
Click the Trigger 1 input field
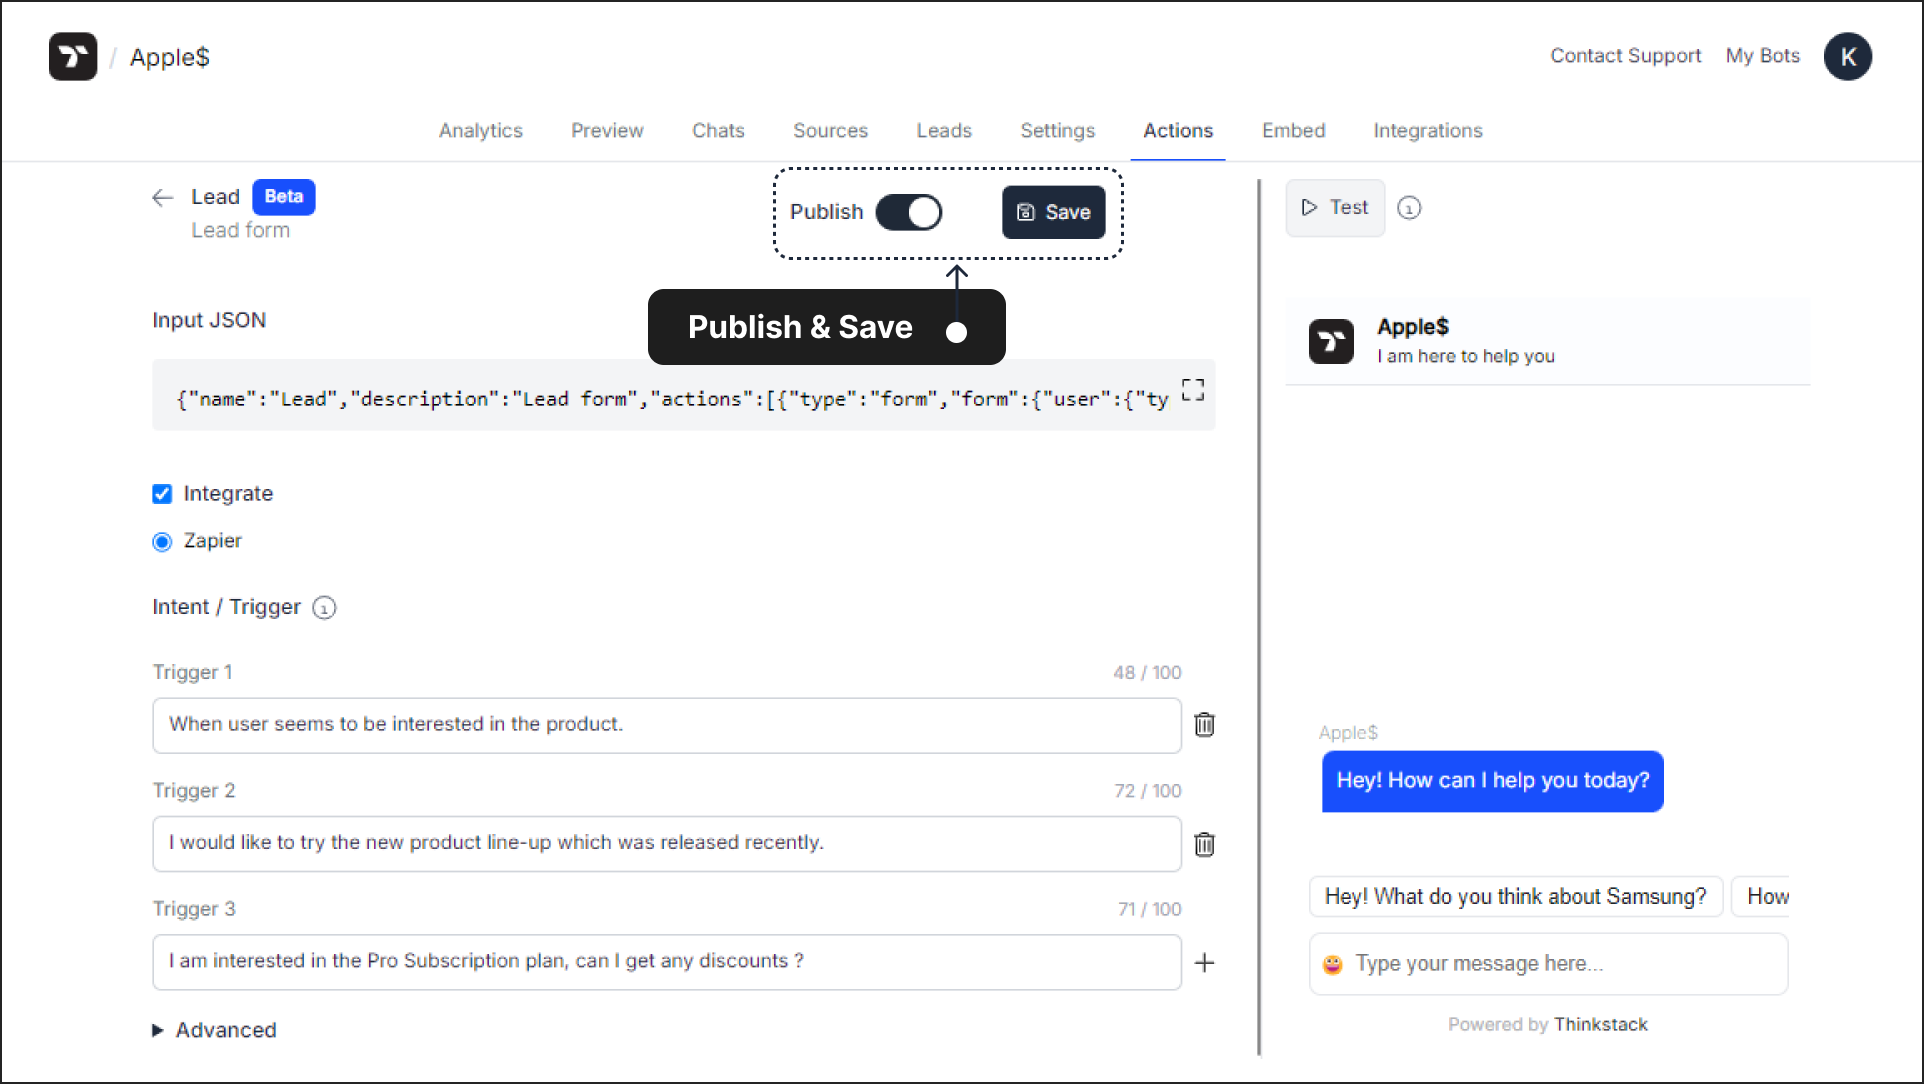(665, 724)
